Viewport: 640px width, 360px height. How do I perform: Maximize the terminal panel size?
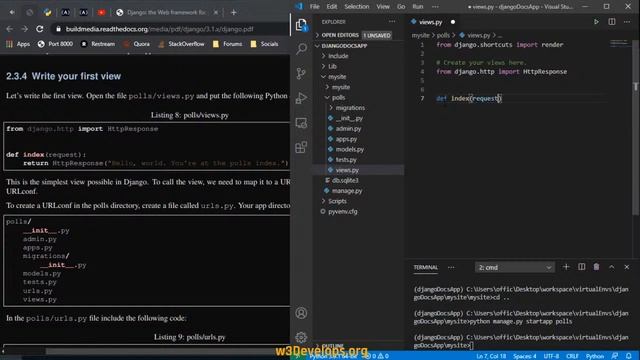[611, 267]
